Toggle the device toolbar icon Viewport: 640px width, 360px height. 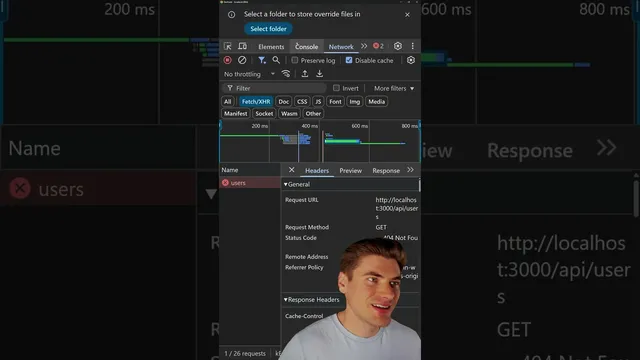(242, 46)
